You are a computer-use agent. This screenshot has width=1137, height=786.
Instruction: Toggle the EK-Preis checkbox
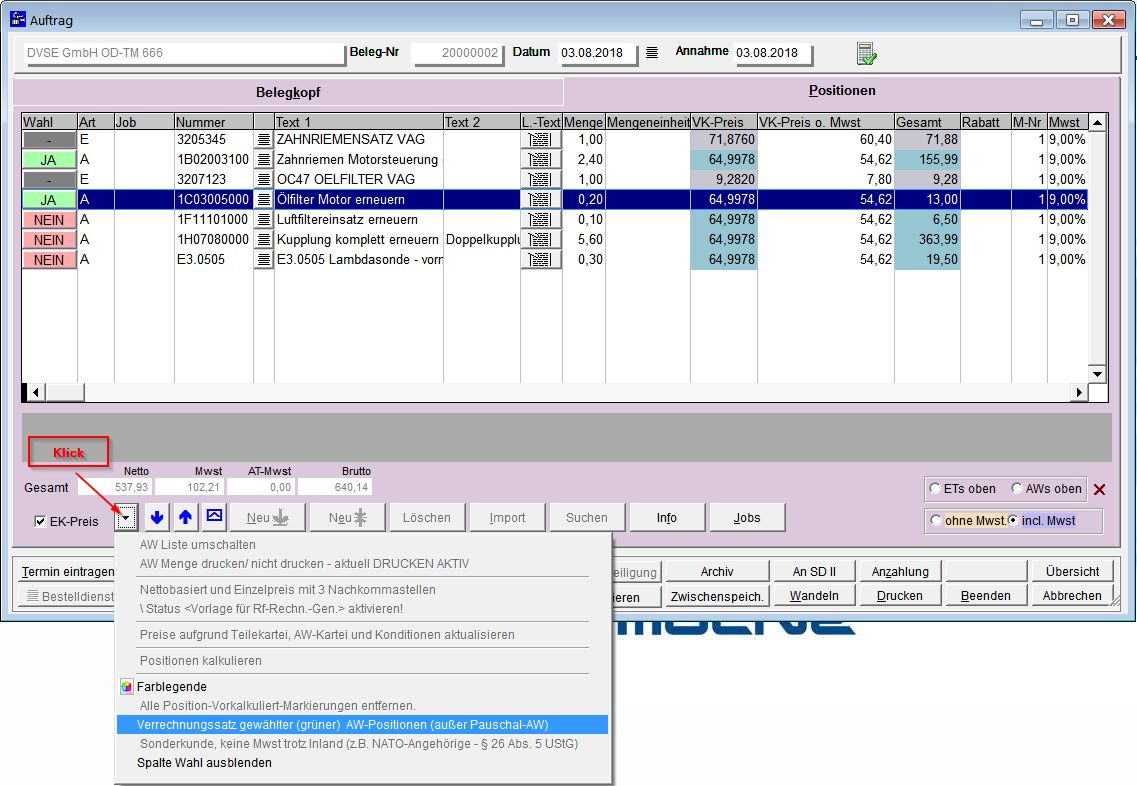pos(40,521)
